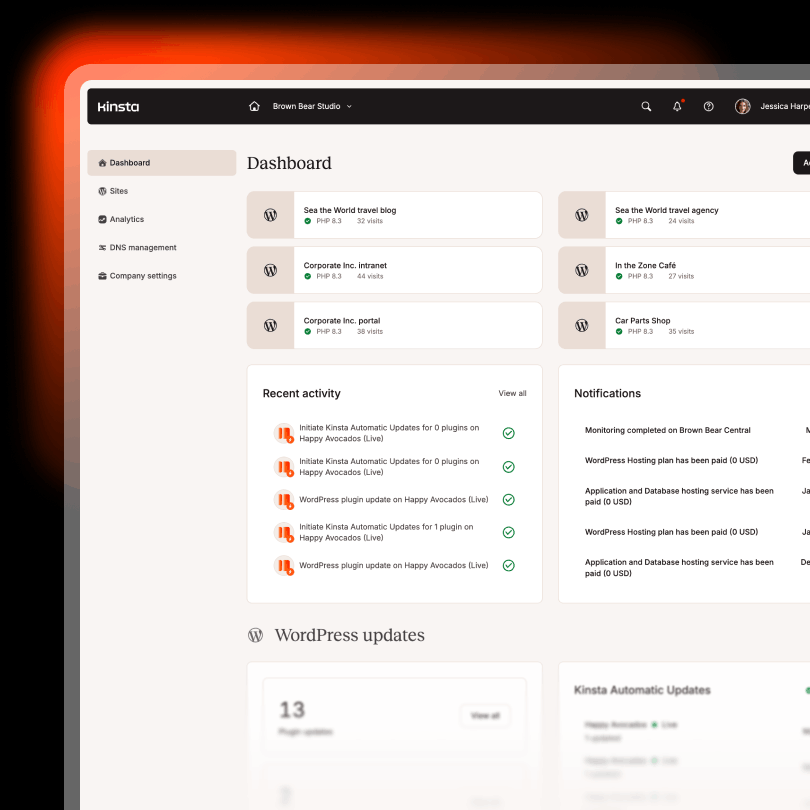Click the WordPress updates section icon
This screenshot has height=810, width=810.
coord(257,634)
